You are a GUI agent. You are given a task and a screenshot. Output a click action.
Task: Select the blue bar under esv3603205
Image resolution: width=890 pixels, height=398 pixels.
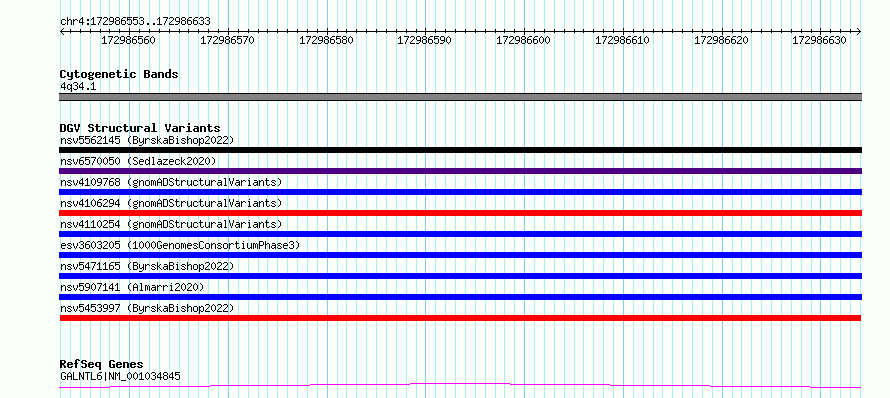[460, 255]
